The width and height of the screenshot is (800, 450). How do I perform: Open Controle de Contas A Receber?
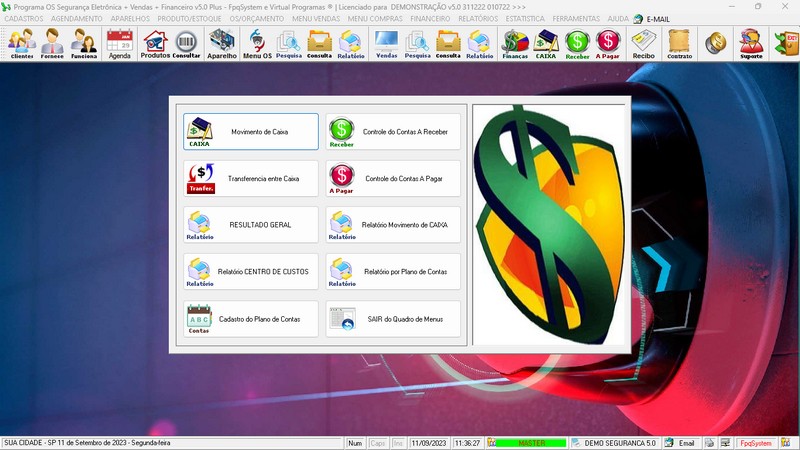click(394, 131)
